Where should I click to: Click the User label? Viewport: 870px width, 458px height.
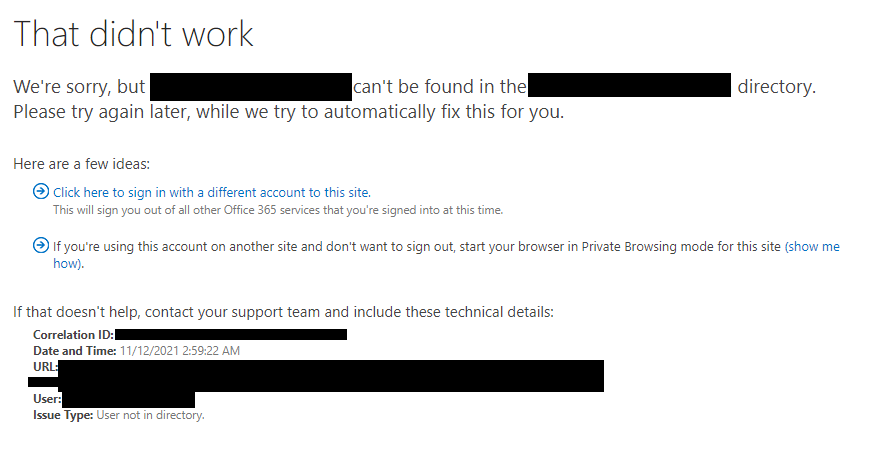coord(47,399)
